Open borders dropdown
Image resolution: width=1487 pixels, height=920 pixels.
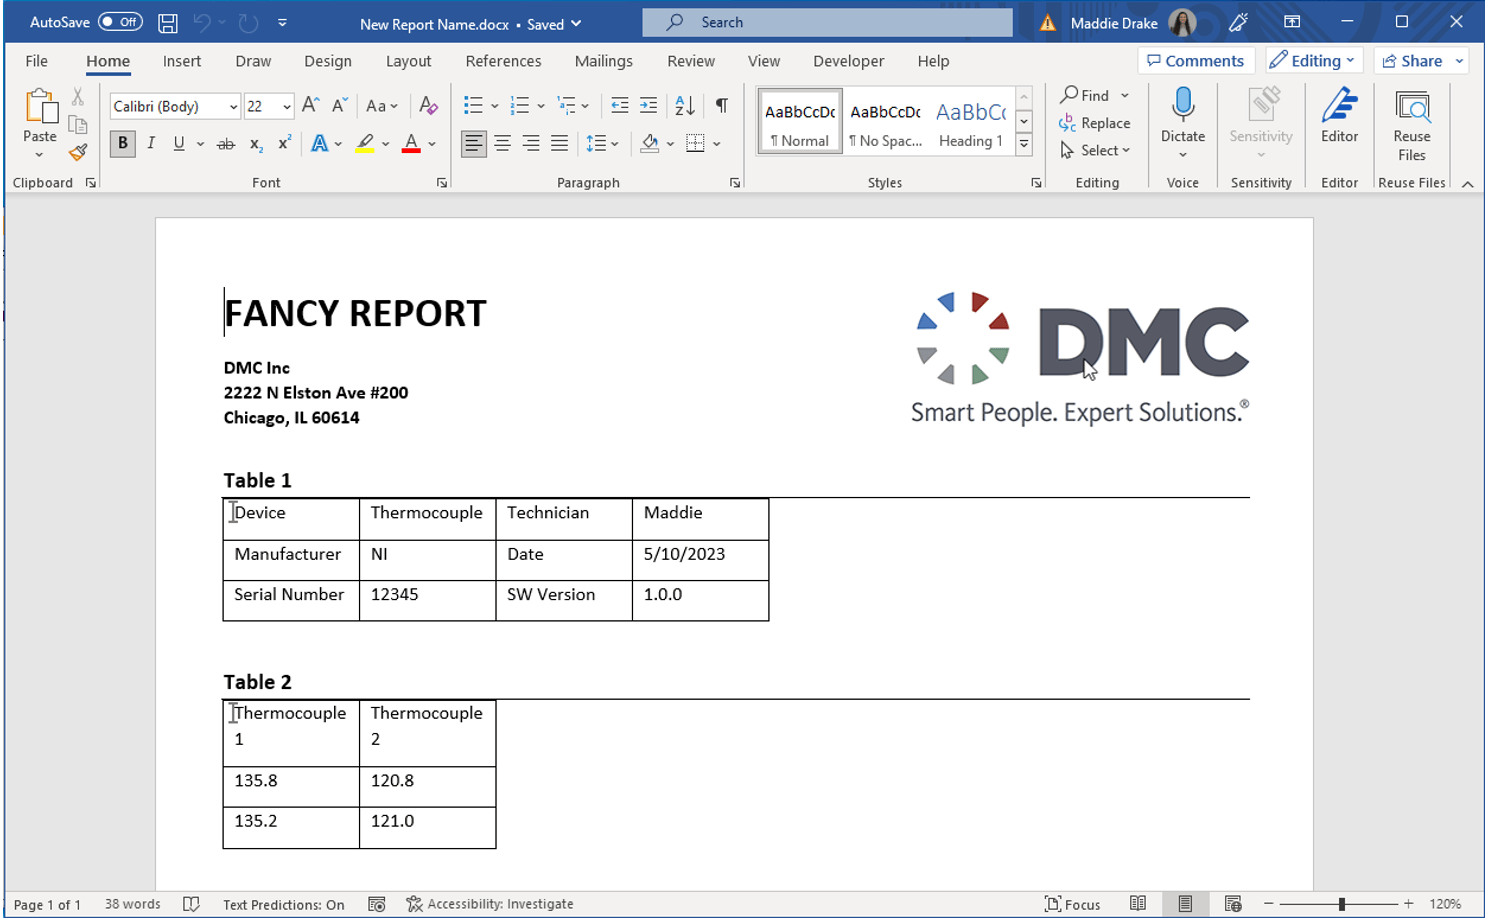717,144
